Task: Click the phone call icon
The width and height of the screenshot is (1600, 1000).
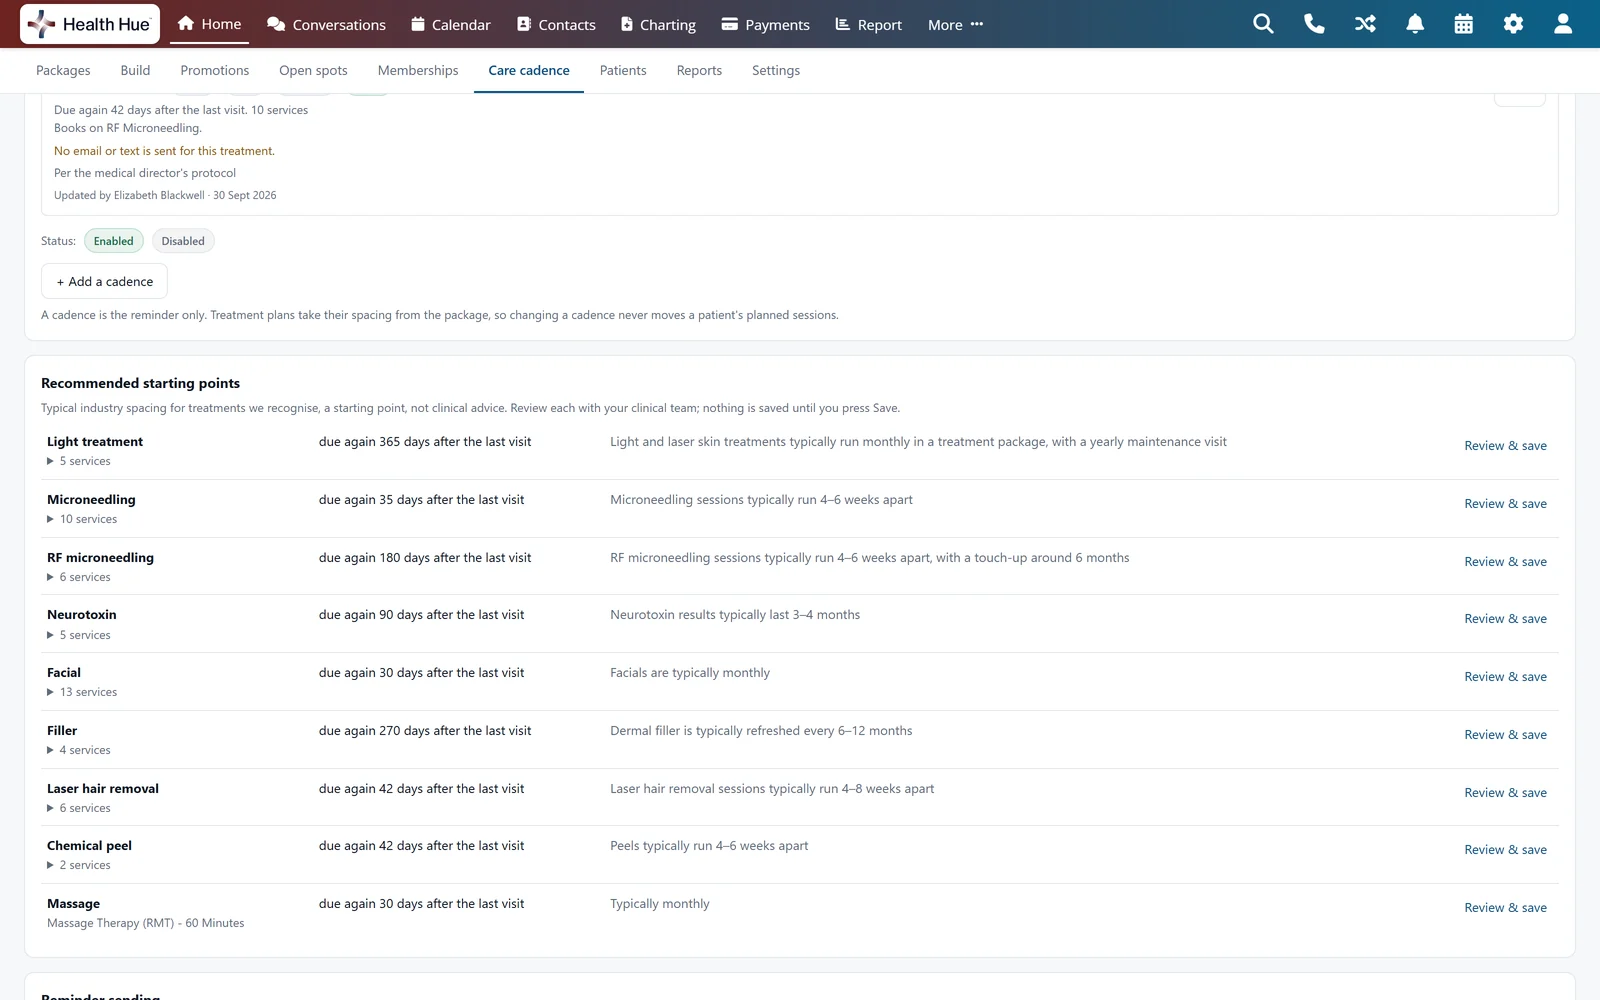Action: [1314, 24]
